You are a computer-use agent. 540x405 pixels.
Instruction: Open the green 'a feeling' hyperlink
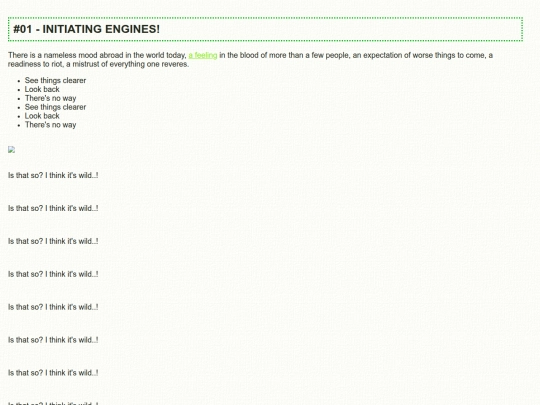pos(203,55)
